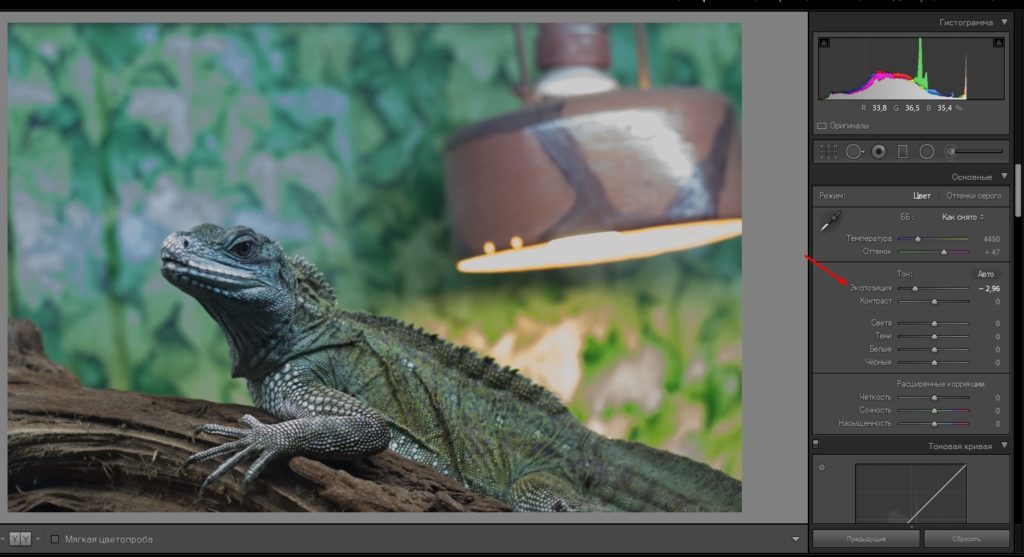Click the Авто tone button
1024x557 pixels.
pyautogui.click(x=985, y=273)
